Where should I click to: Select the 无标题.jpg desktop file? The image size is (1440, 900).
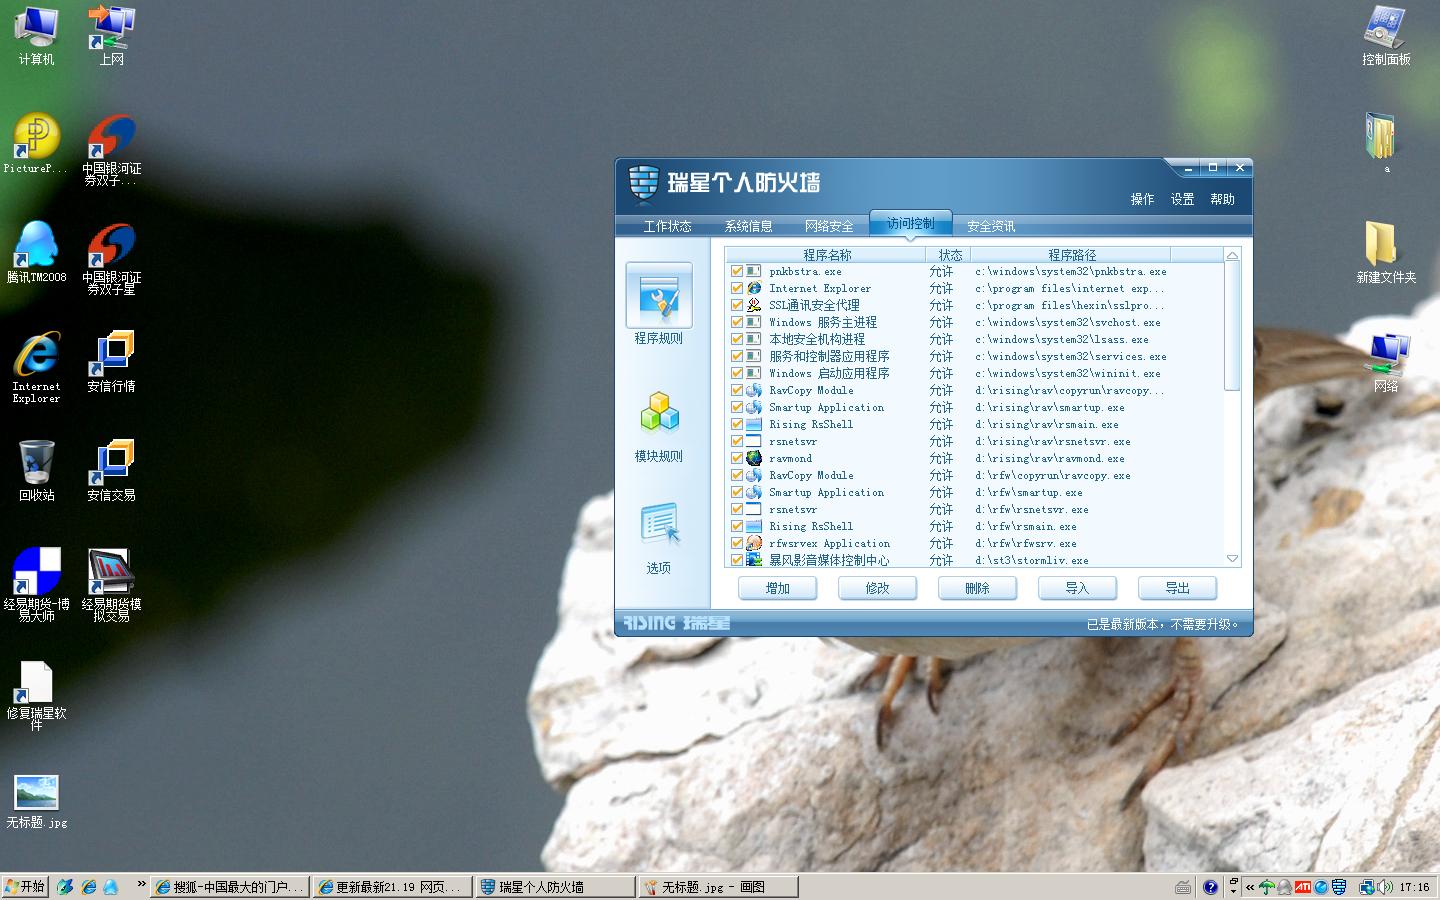[37, 801]
